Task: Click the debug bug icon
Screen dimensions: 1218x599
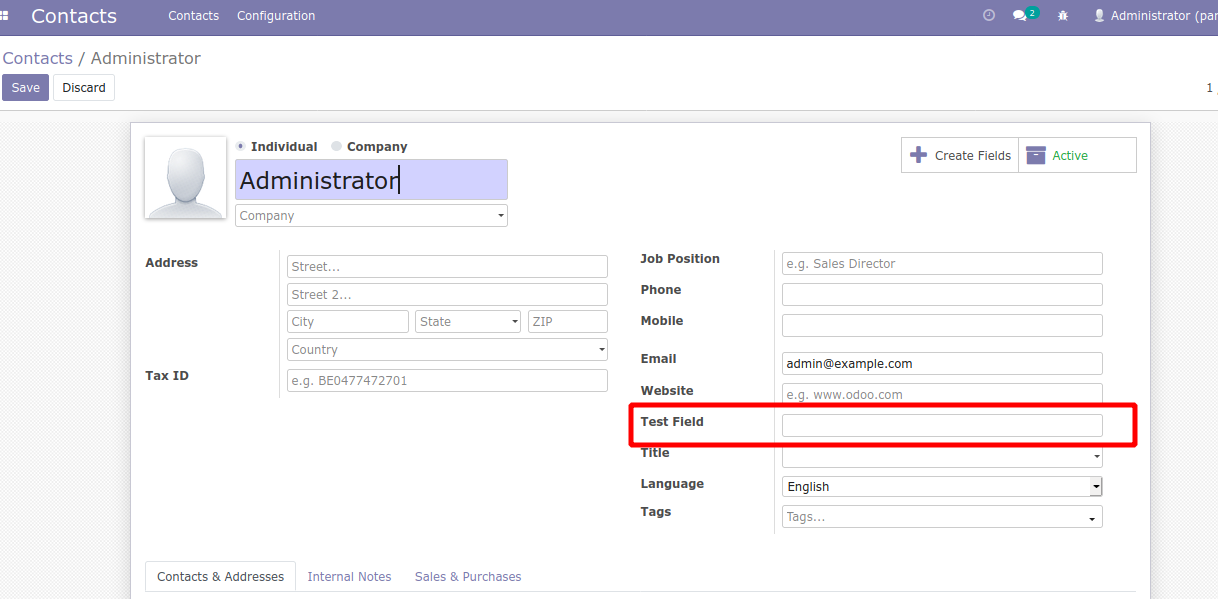Action: [x=1063, y=16]
